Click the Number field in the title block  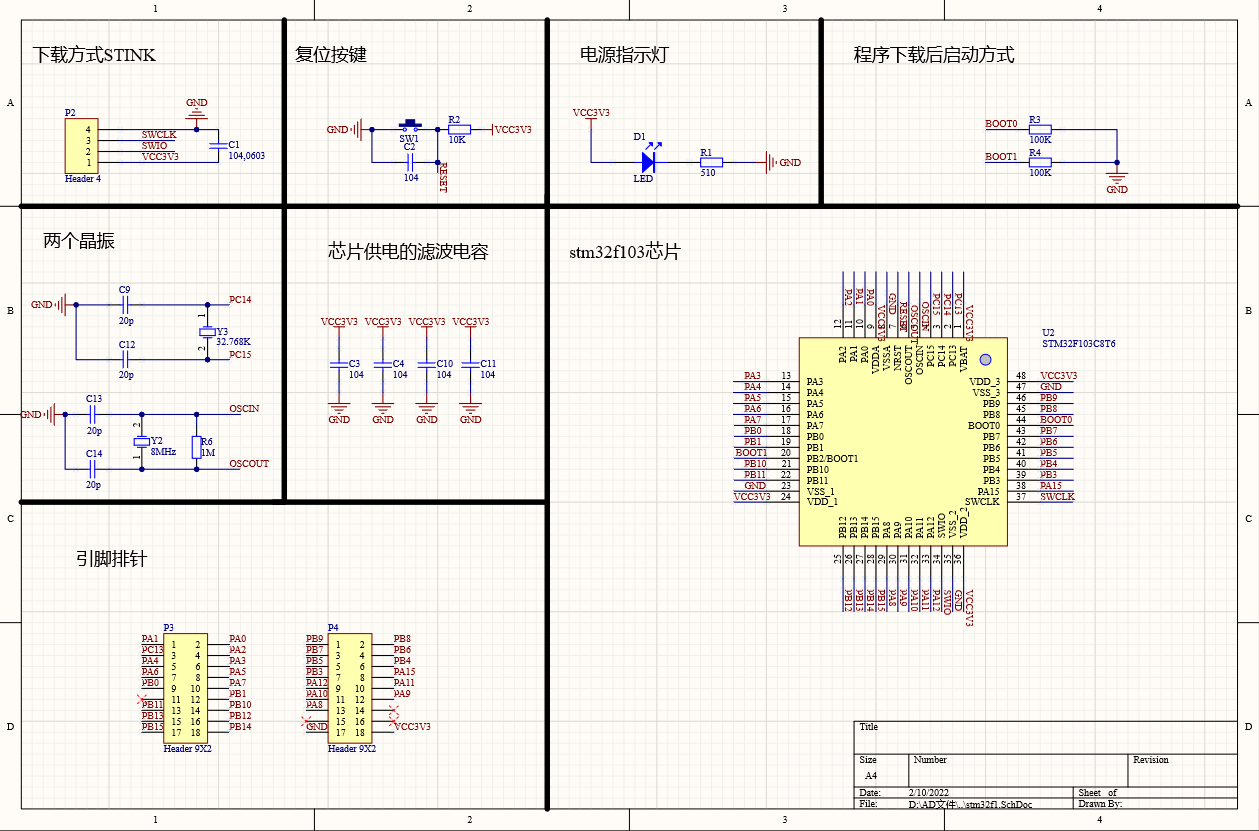1018,771
